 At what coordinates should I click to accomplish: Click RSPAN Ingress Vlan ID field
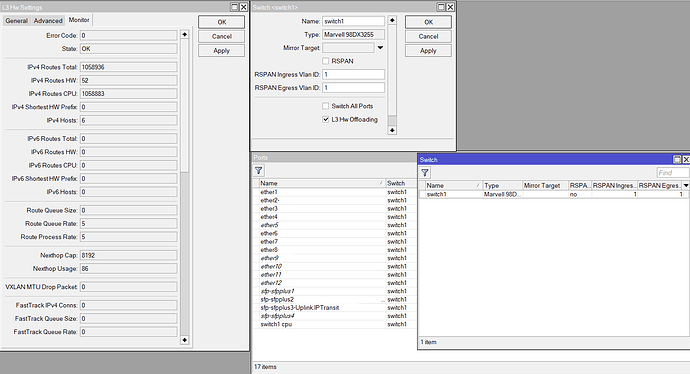point(353,74)
